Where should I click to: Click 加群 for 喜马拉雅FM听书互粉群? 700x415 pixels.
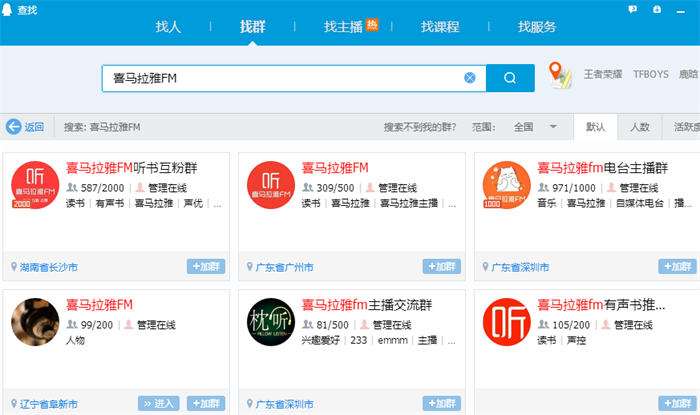coord(206,267)
